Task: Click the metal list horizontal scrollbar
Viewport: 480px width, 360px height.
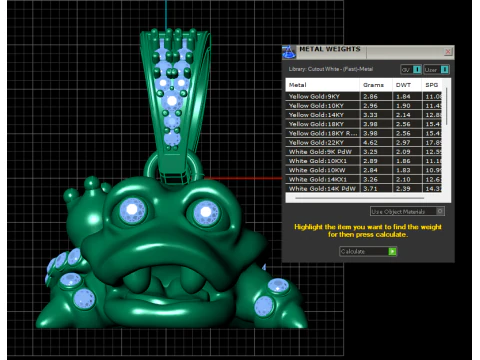Action: coord(359,198)
